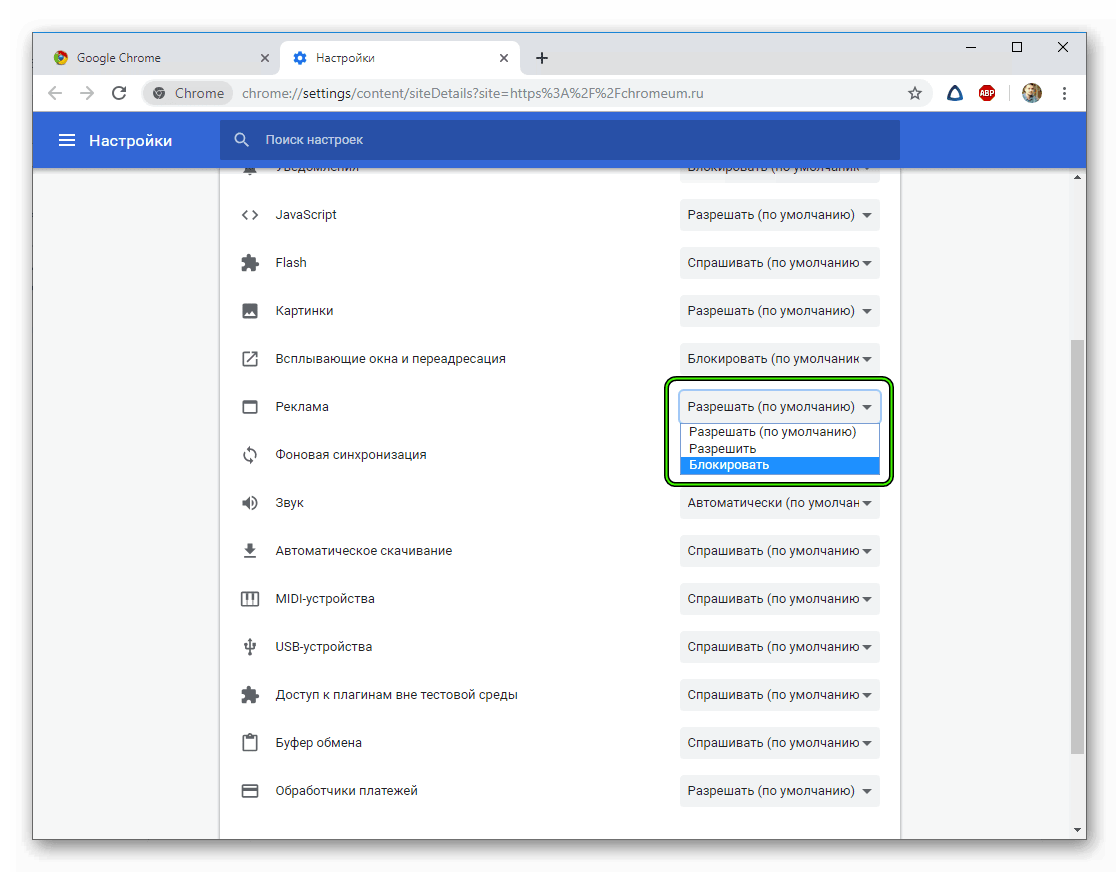Viewport: 1119px width, 872px height.
Task: Open the Звук permission dropdown
Action: click(x=779, y=502)
